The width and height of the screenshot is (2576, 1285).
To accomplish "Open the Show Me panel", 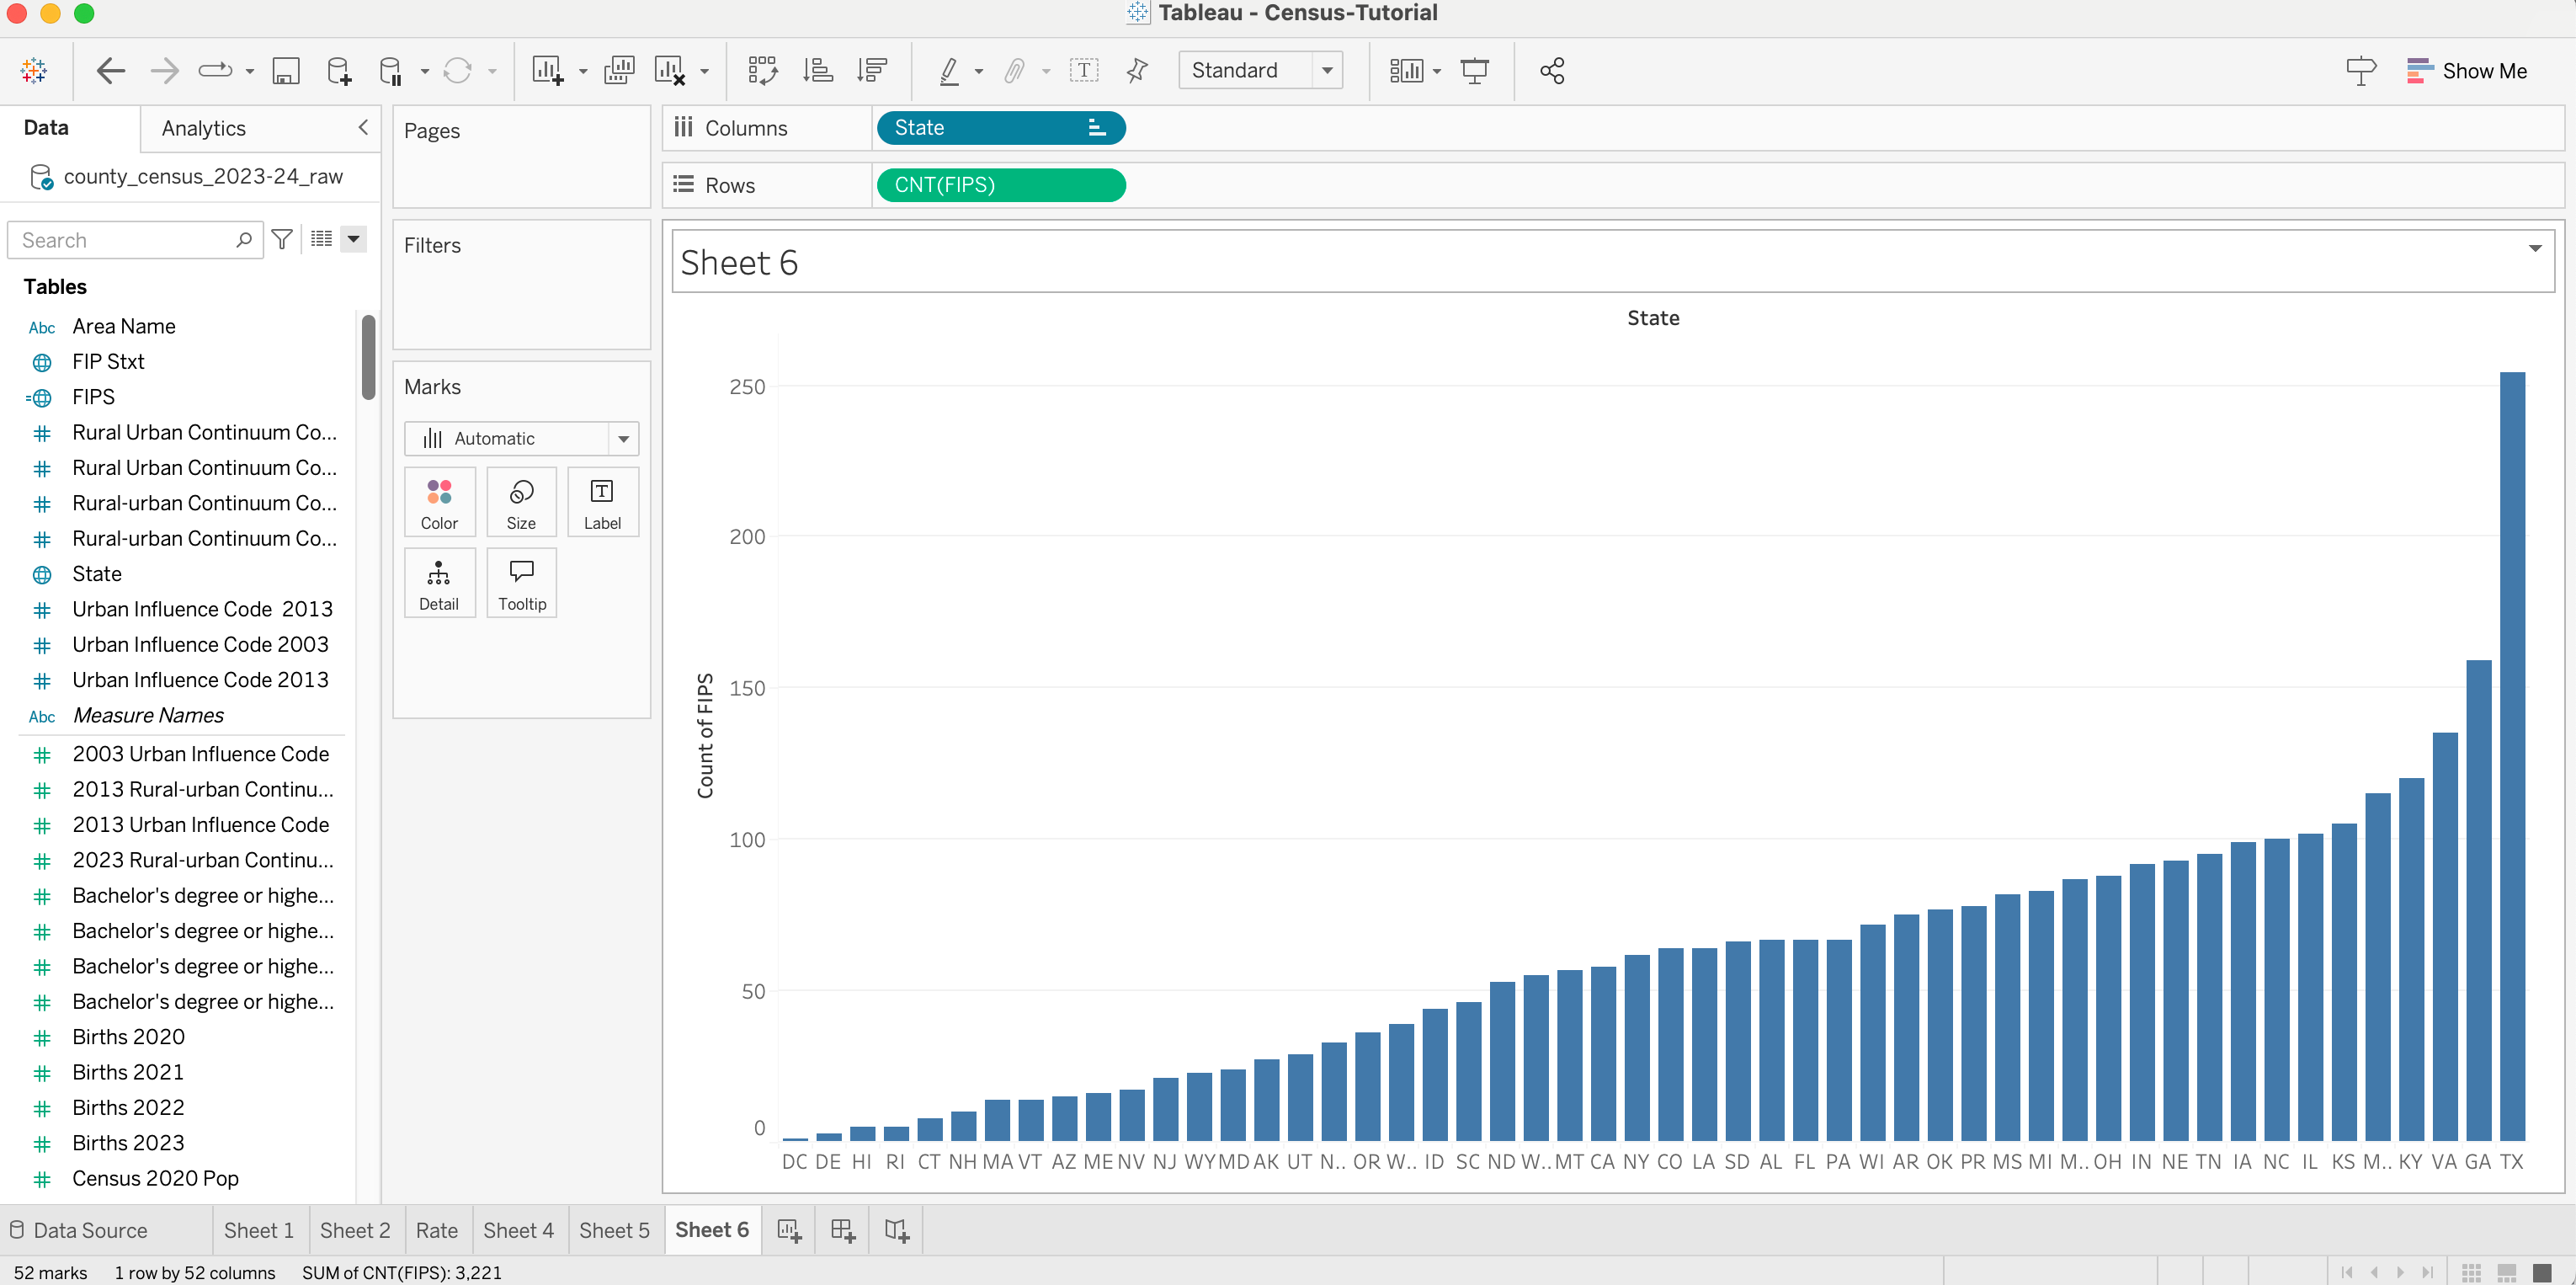I will [2466, 70].
